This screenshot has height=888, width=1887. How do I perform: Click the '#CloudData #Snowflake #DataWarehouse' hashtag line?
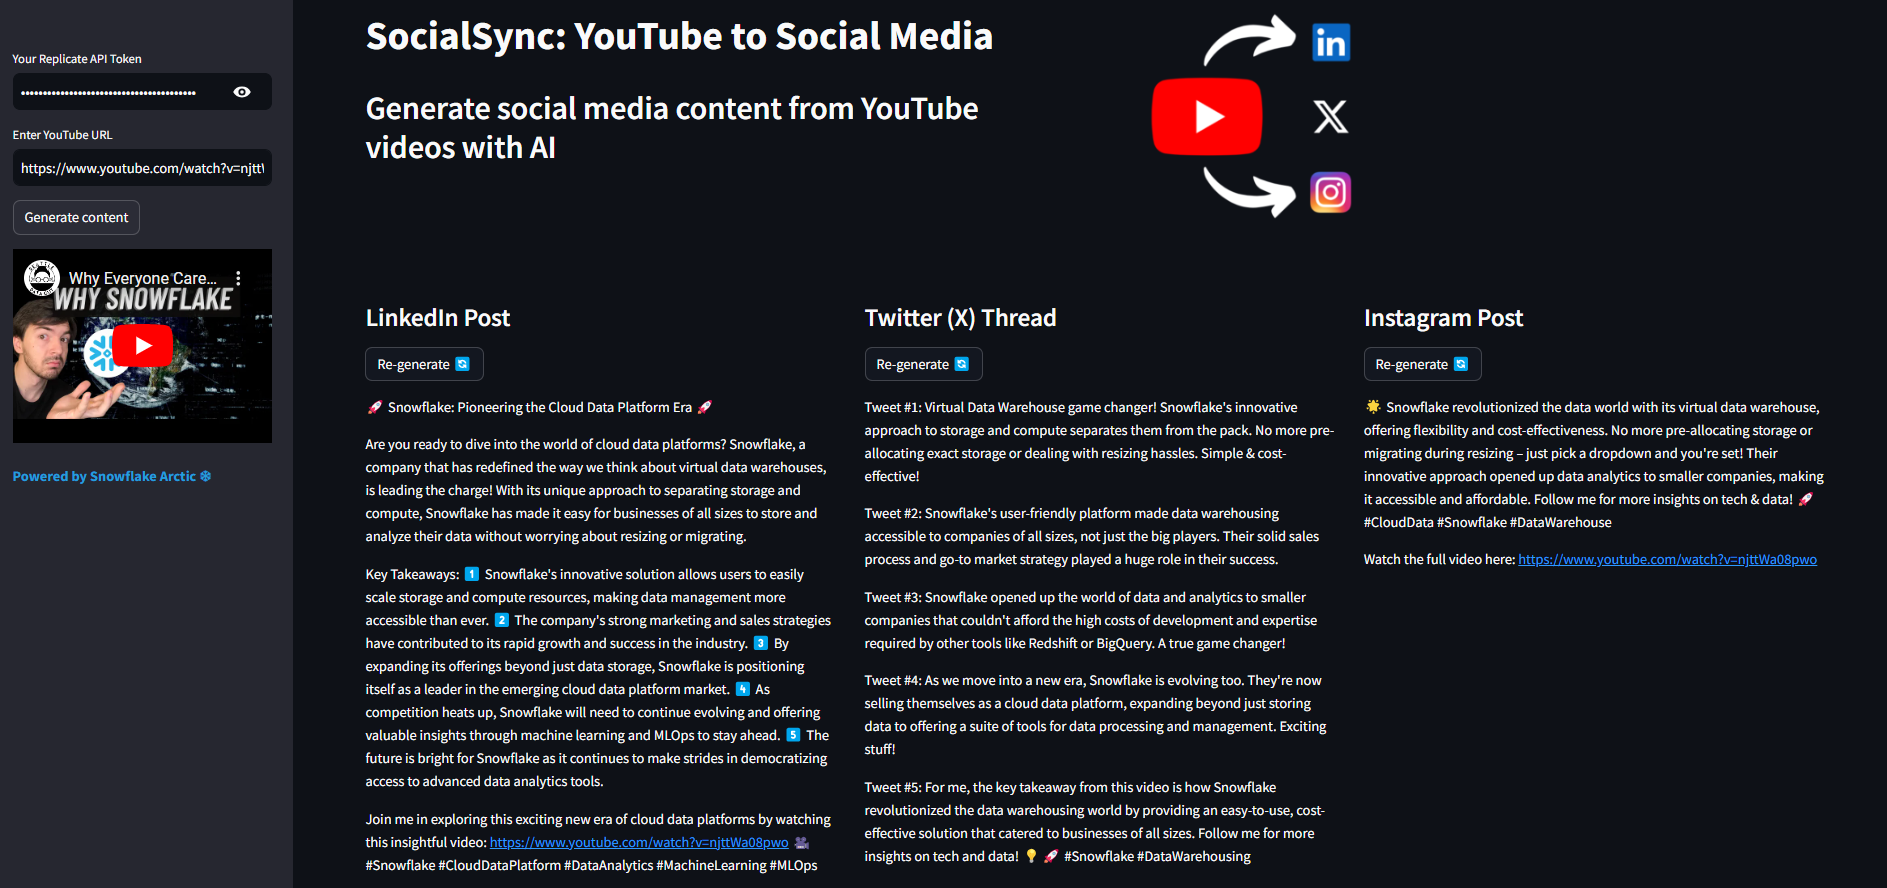[x=1488, y=522]
